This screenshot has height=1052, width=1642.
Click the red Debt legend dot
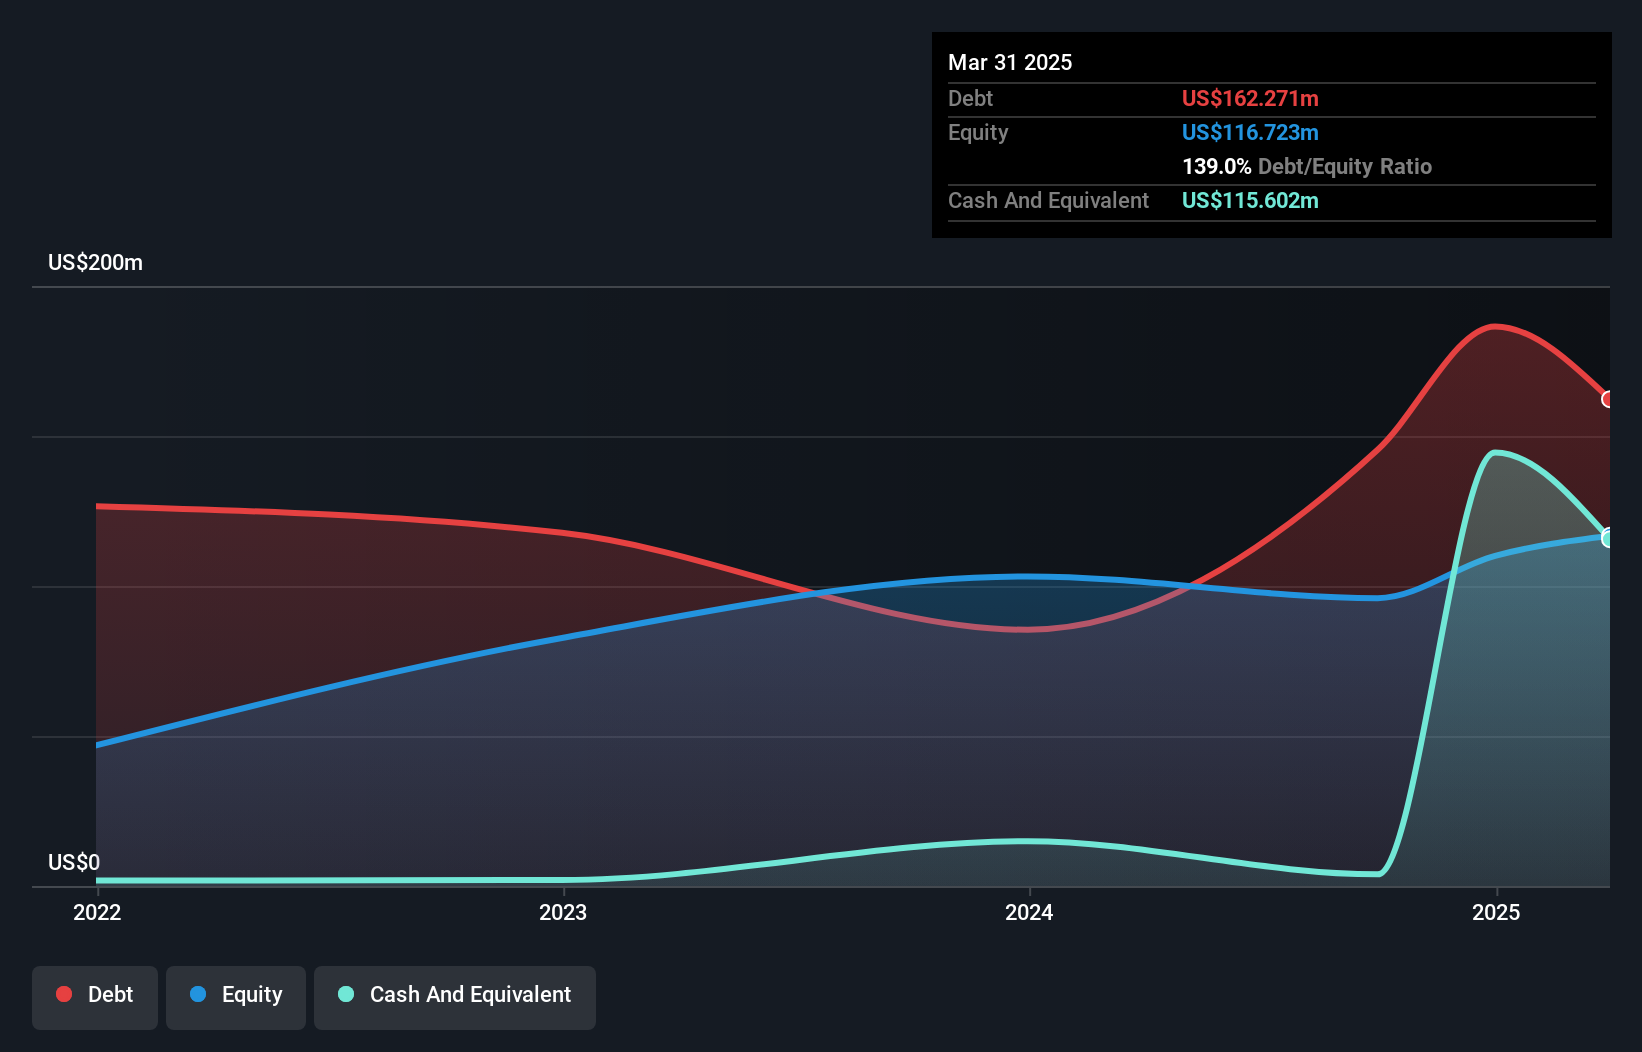click(x=64, y=994)
